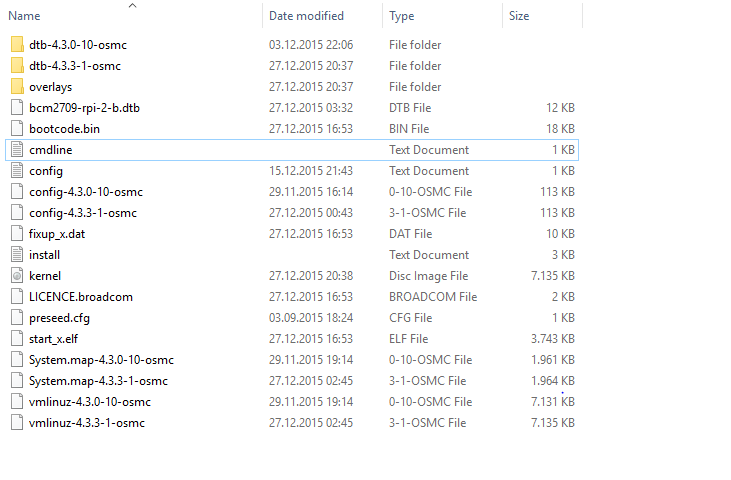Select the config-4.3.0-10-osmc file icon
Screen dimensions: 731x480
17,192
